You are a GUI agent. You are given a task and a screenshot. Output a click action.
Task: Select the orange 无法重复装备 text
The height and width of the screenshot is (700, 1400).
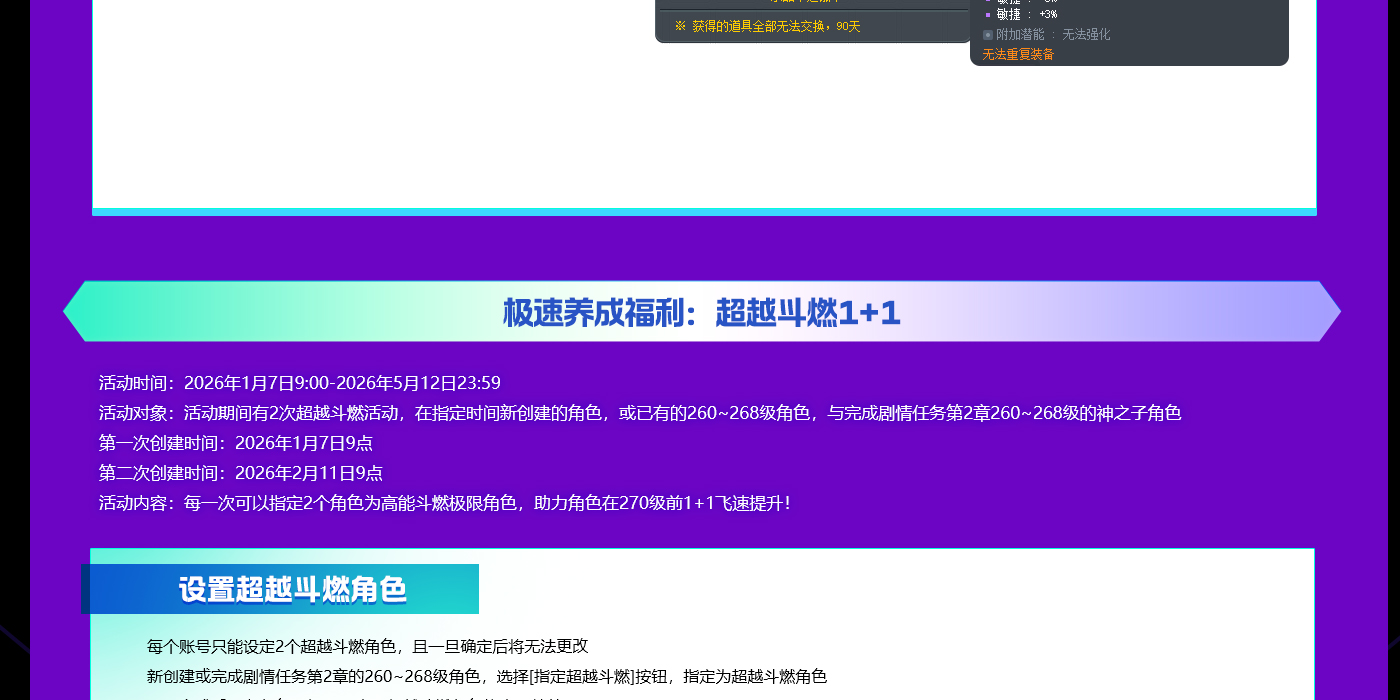pyautogui.click(x=1018, y=55)
